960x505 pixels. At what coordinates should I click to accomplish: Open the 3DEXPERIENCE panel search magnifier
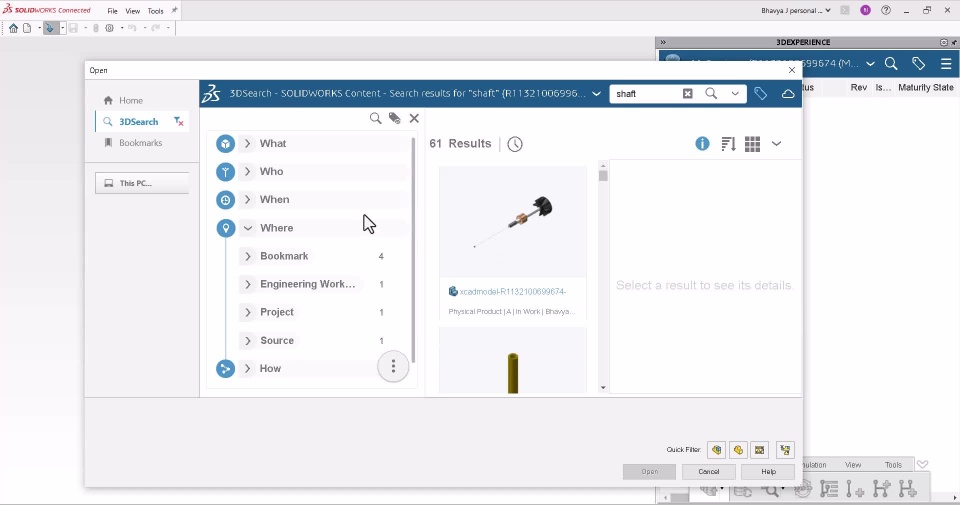tap(891, 64)
